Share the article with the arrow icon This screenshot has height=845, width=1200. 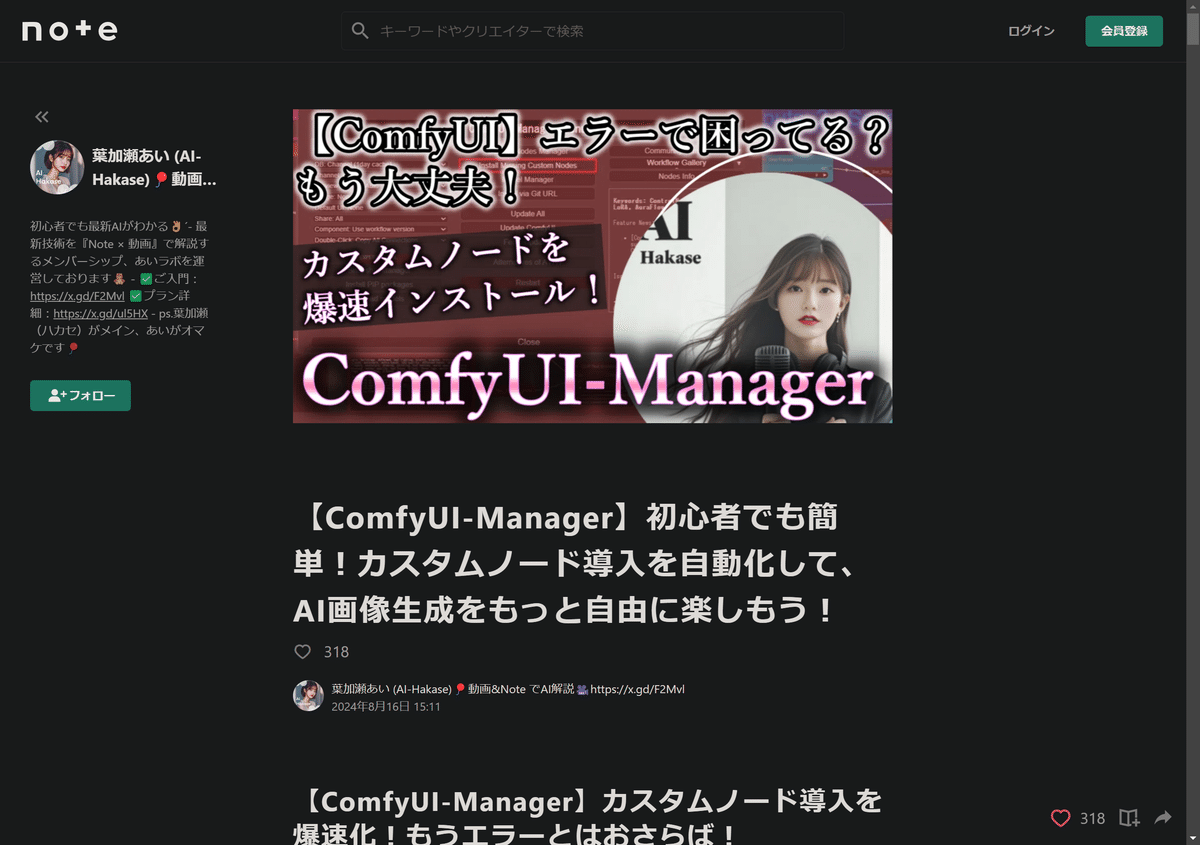click(1163, 818)
